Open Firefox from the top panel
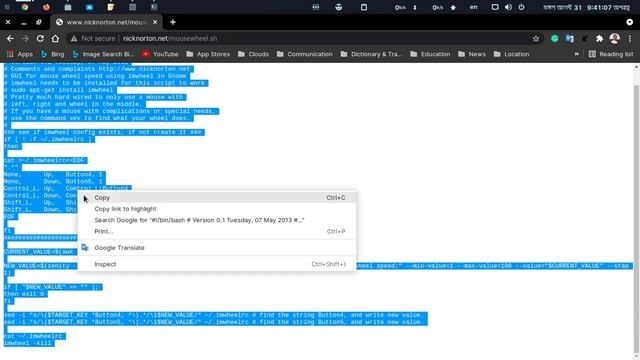 (46, 7)
